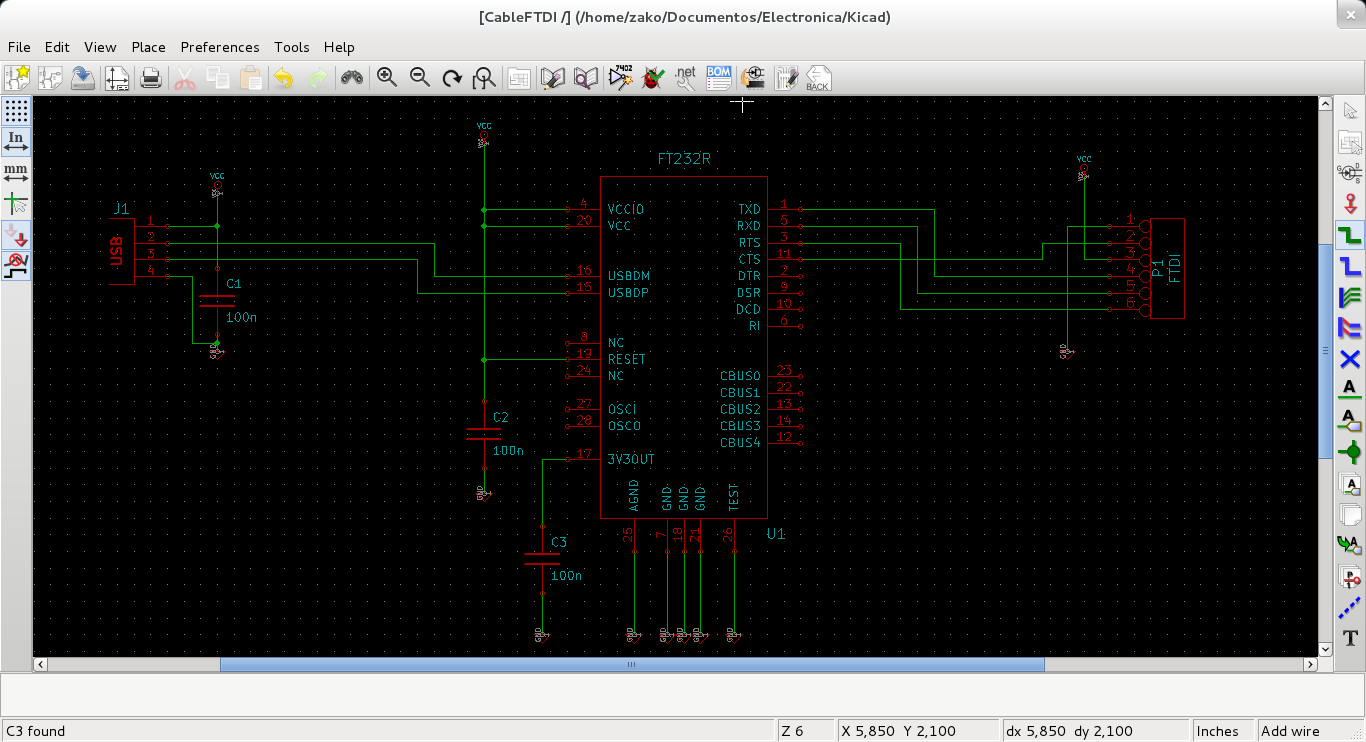
Task: Switch units to millimeters
Action: (x=14, y=170)
